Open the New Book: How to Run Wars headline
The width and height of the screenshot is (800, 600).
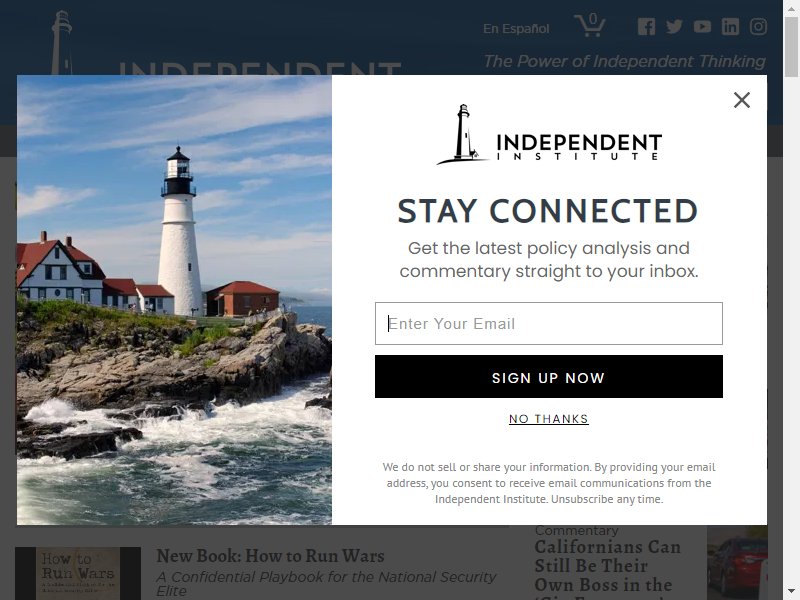[x=270, y=556]
